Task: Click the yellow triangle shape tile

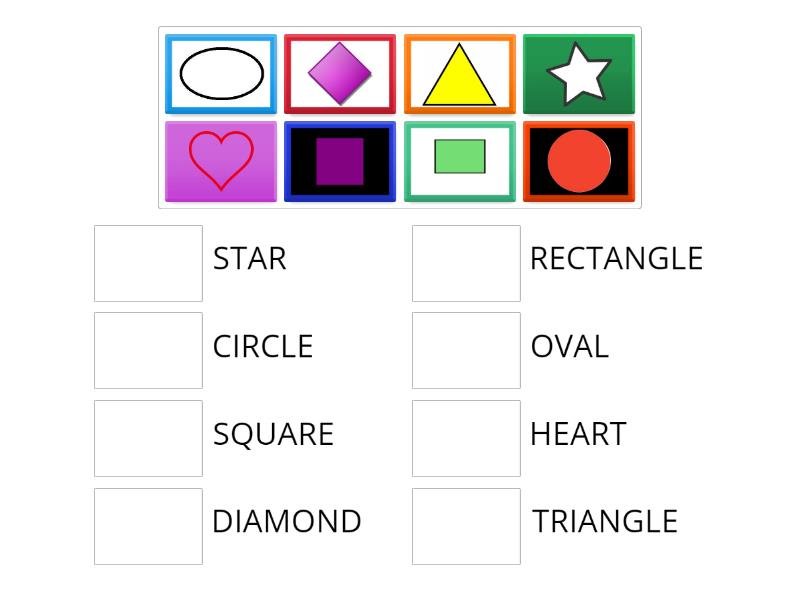Action: pos(460,73)
